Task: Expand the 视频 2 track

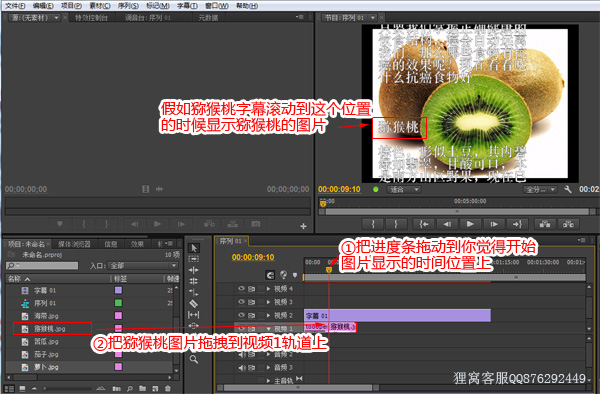Action: click(x=268, y=315)
